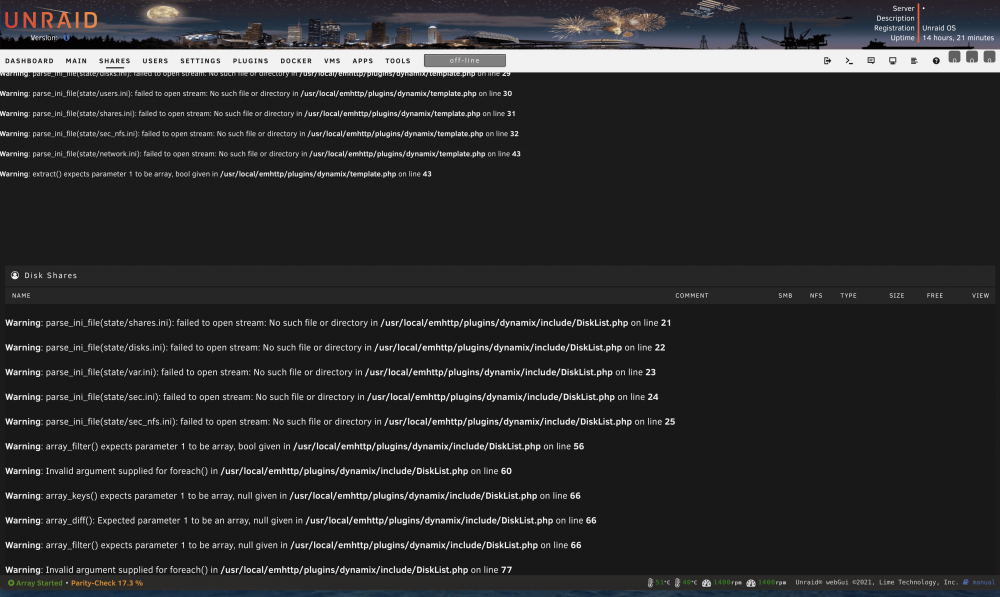Select the Shares tab
The height and width of the screenshot is (597, 1000).
coord(114,61)
